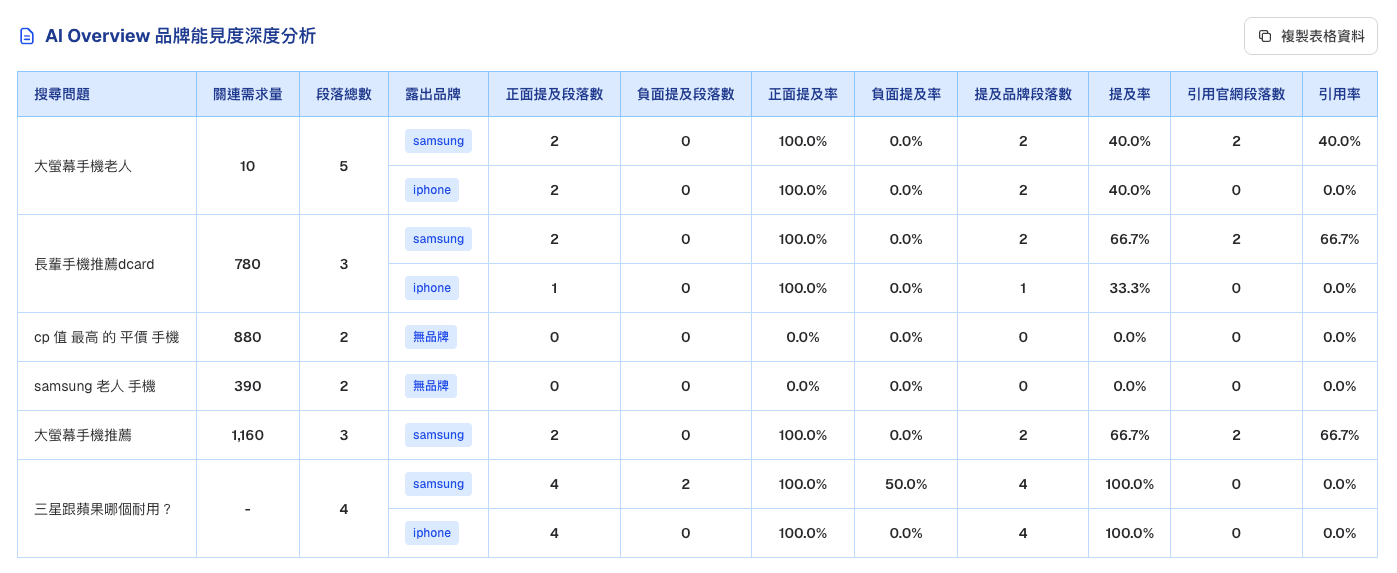Click the 1,160 demand volume cell
Viewport: 1397px width, 573px height.
pos(248,435)
